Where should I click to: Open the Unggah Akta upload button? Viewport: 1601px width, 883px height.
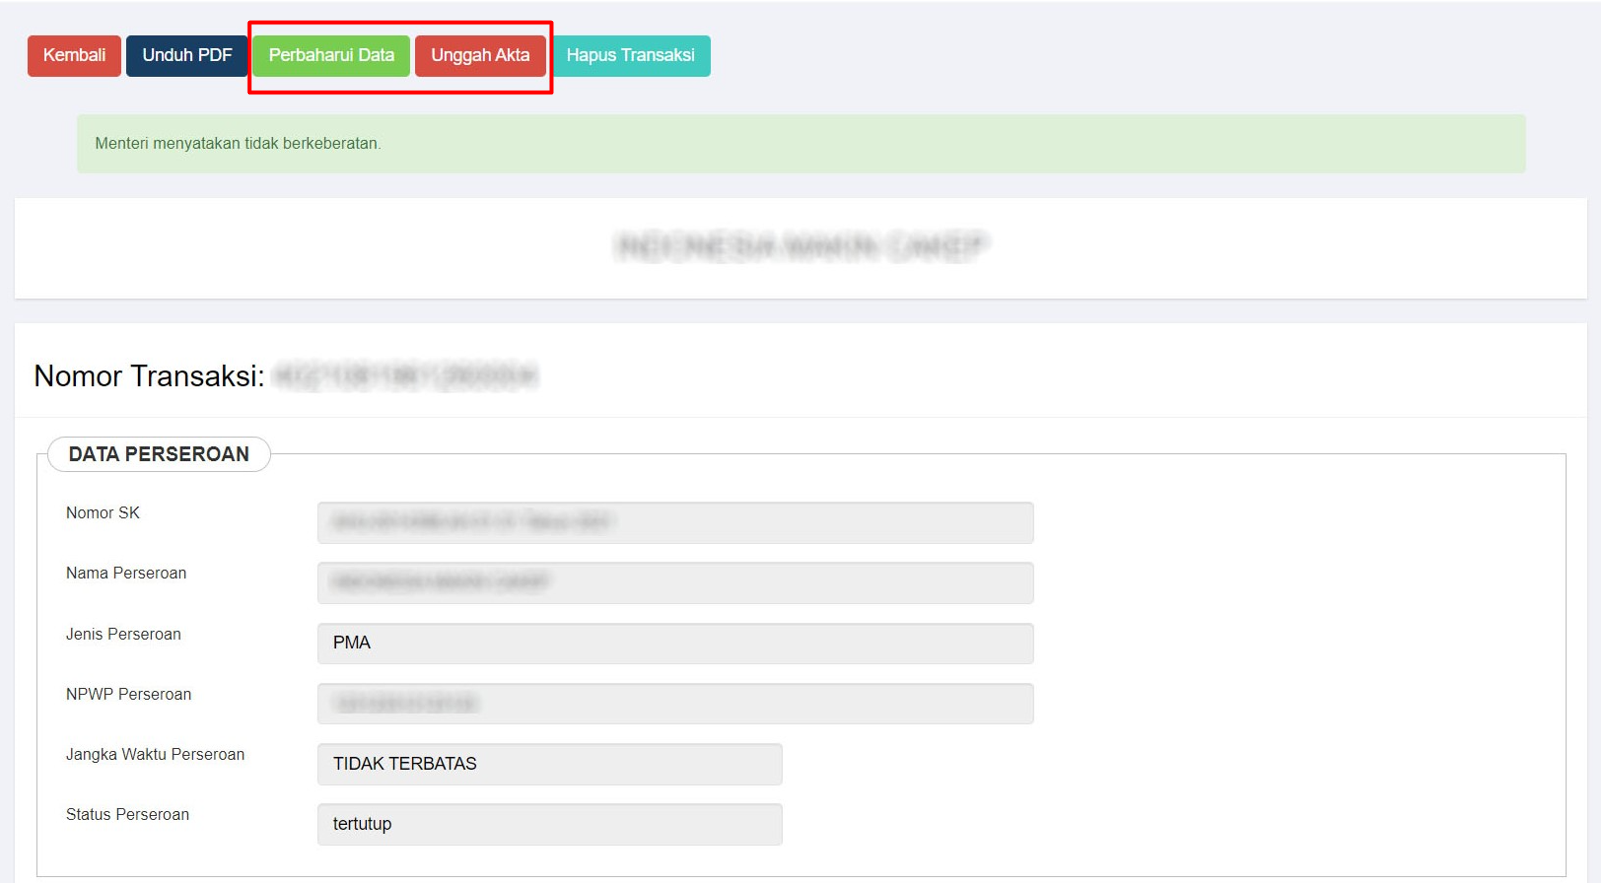pyautogui.click(x=480, y=56)
